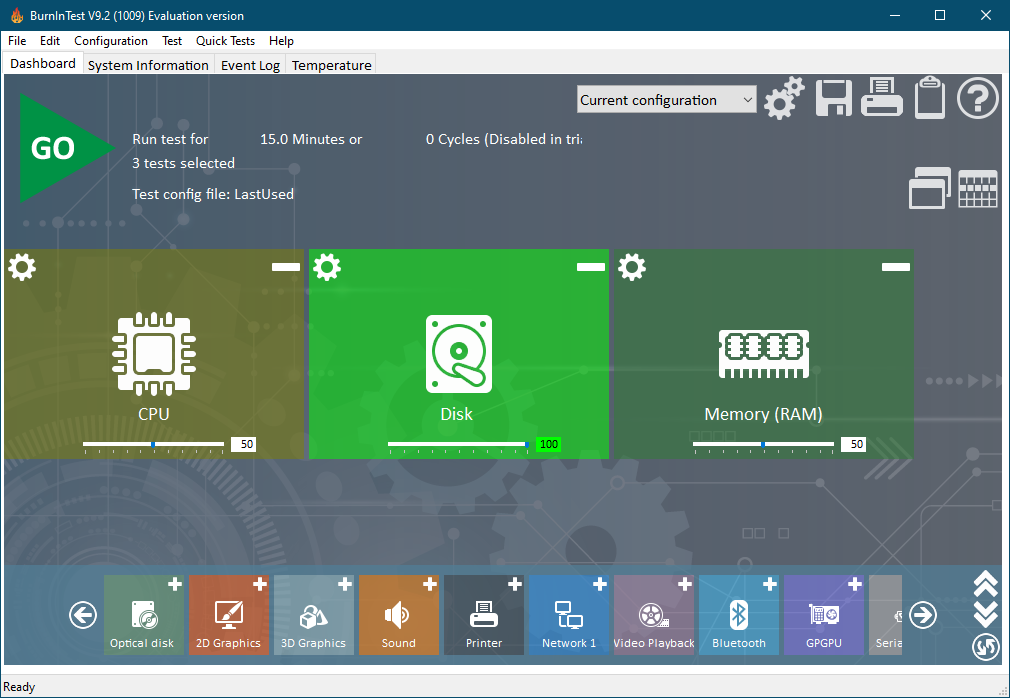Open help with the question mark icon
The height and width of the screenshot is (698, 1010).
(977, 98)
